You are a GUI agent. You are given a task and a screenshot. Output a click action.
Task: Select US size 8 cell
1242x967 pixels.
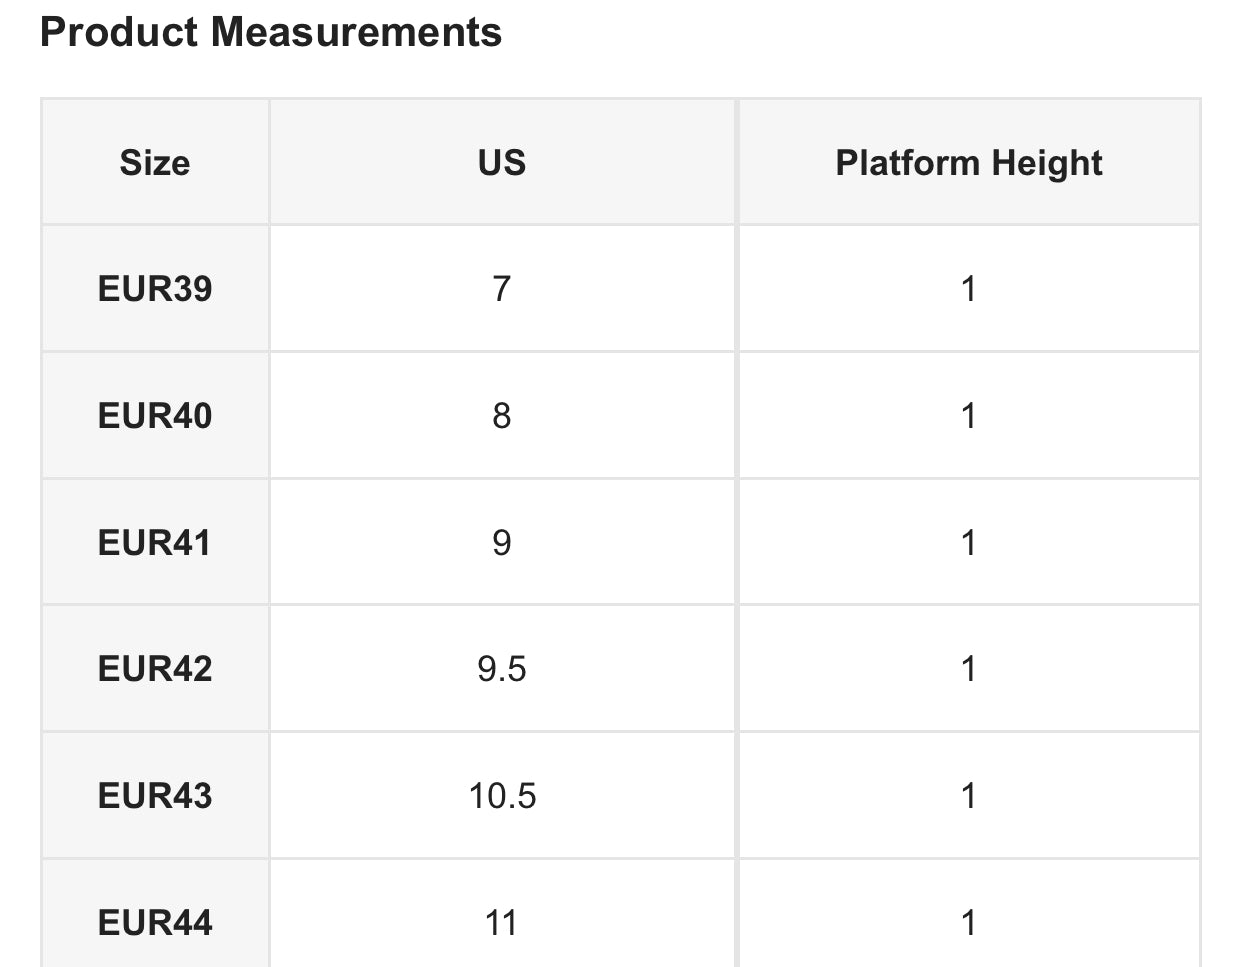click(502, 416)
